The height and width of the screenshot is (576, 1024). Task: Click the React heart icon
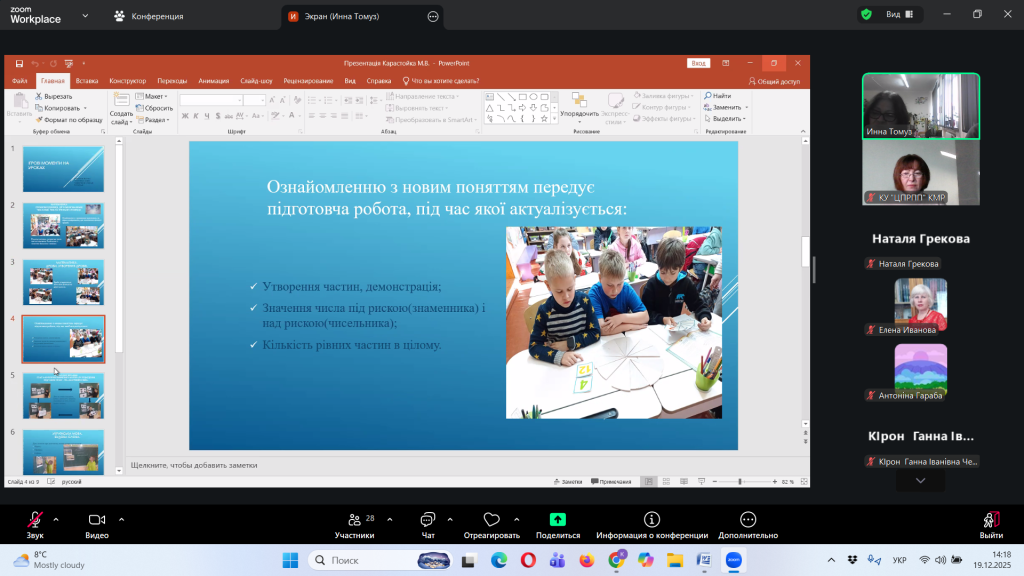(x=491, y=520)
